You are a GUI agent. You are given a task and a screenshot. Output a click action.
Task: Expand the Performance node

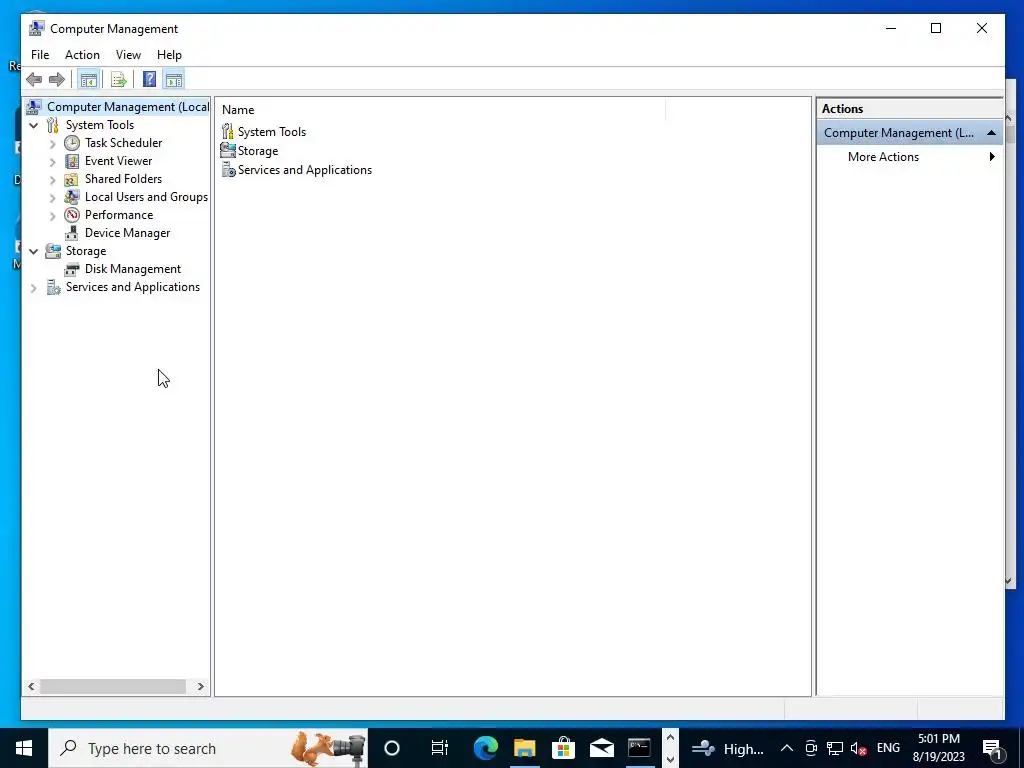click(x=53, y=216)
